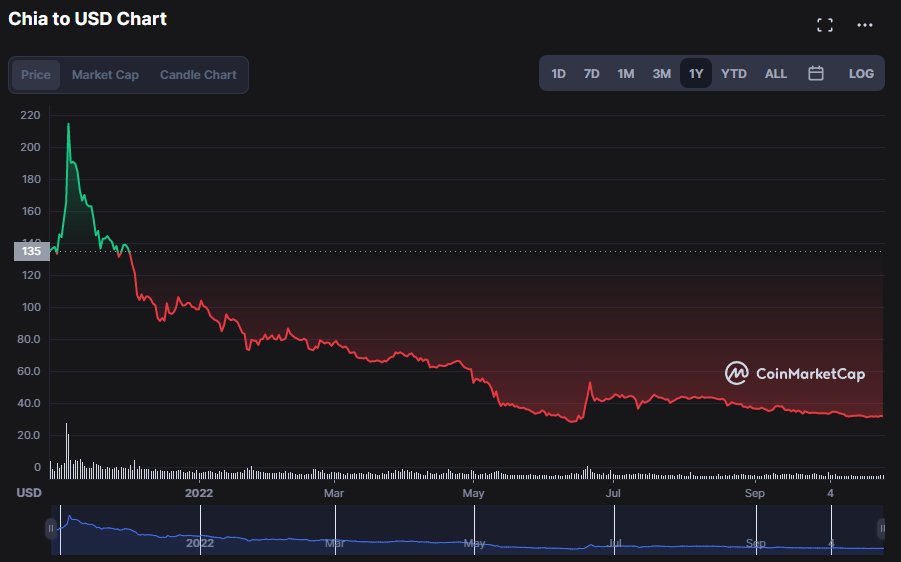Image resolution: width=901 pixels, height=562 pixels.
Task: Switch to the Price tab
Action: [36, 75]
